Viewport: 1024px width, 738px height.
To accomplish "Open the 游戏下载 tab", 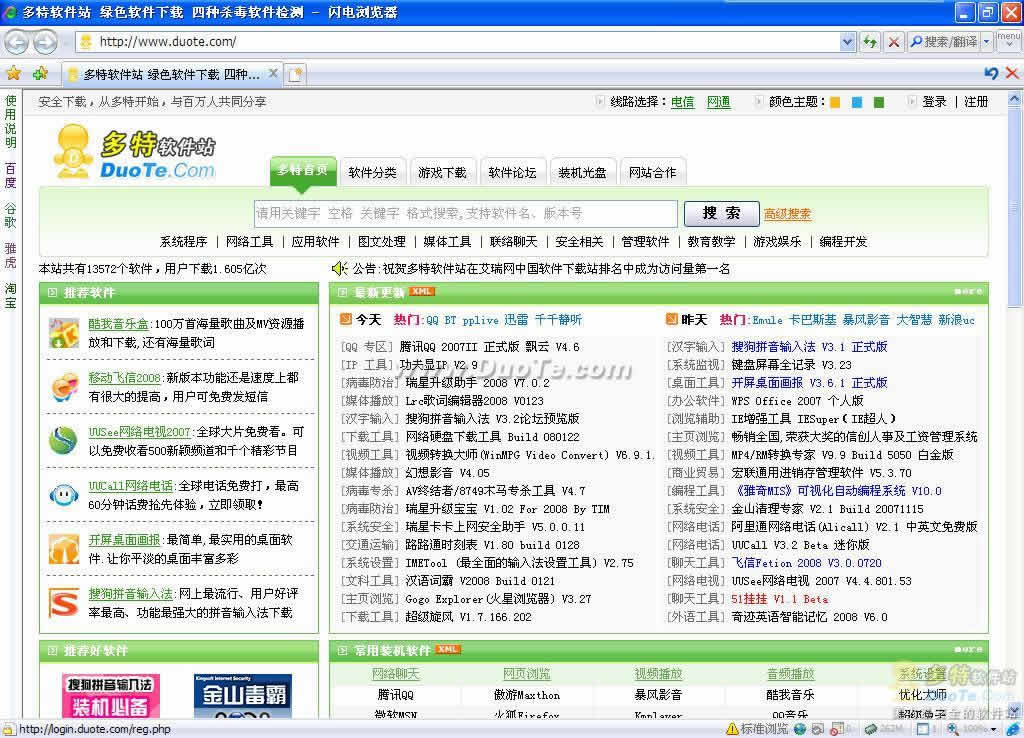I will [442, 172].
